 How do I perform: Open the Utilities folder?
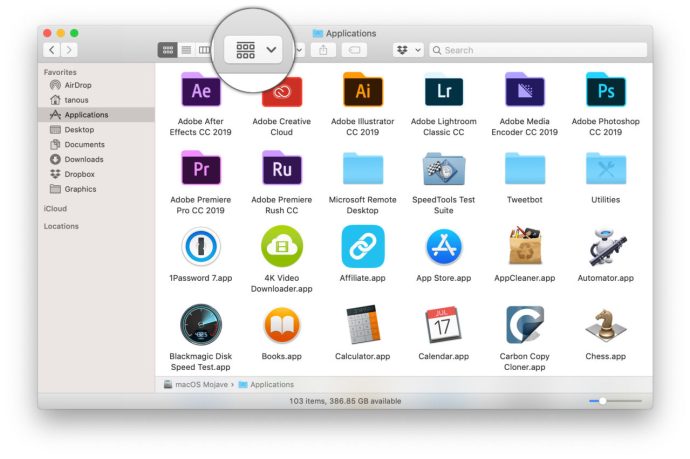pos(606,169)
